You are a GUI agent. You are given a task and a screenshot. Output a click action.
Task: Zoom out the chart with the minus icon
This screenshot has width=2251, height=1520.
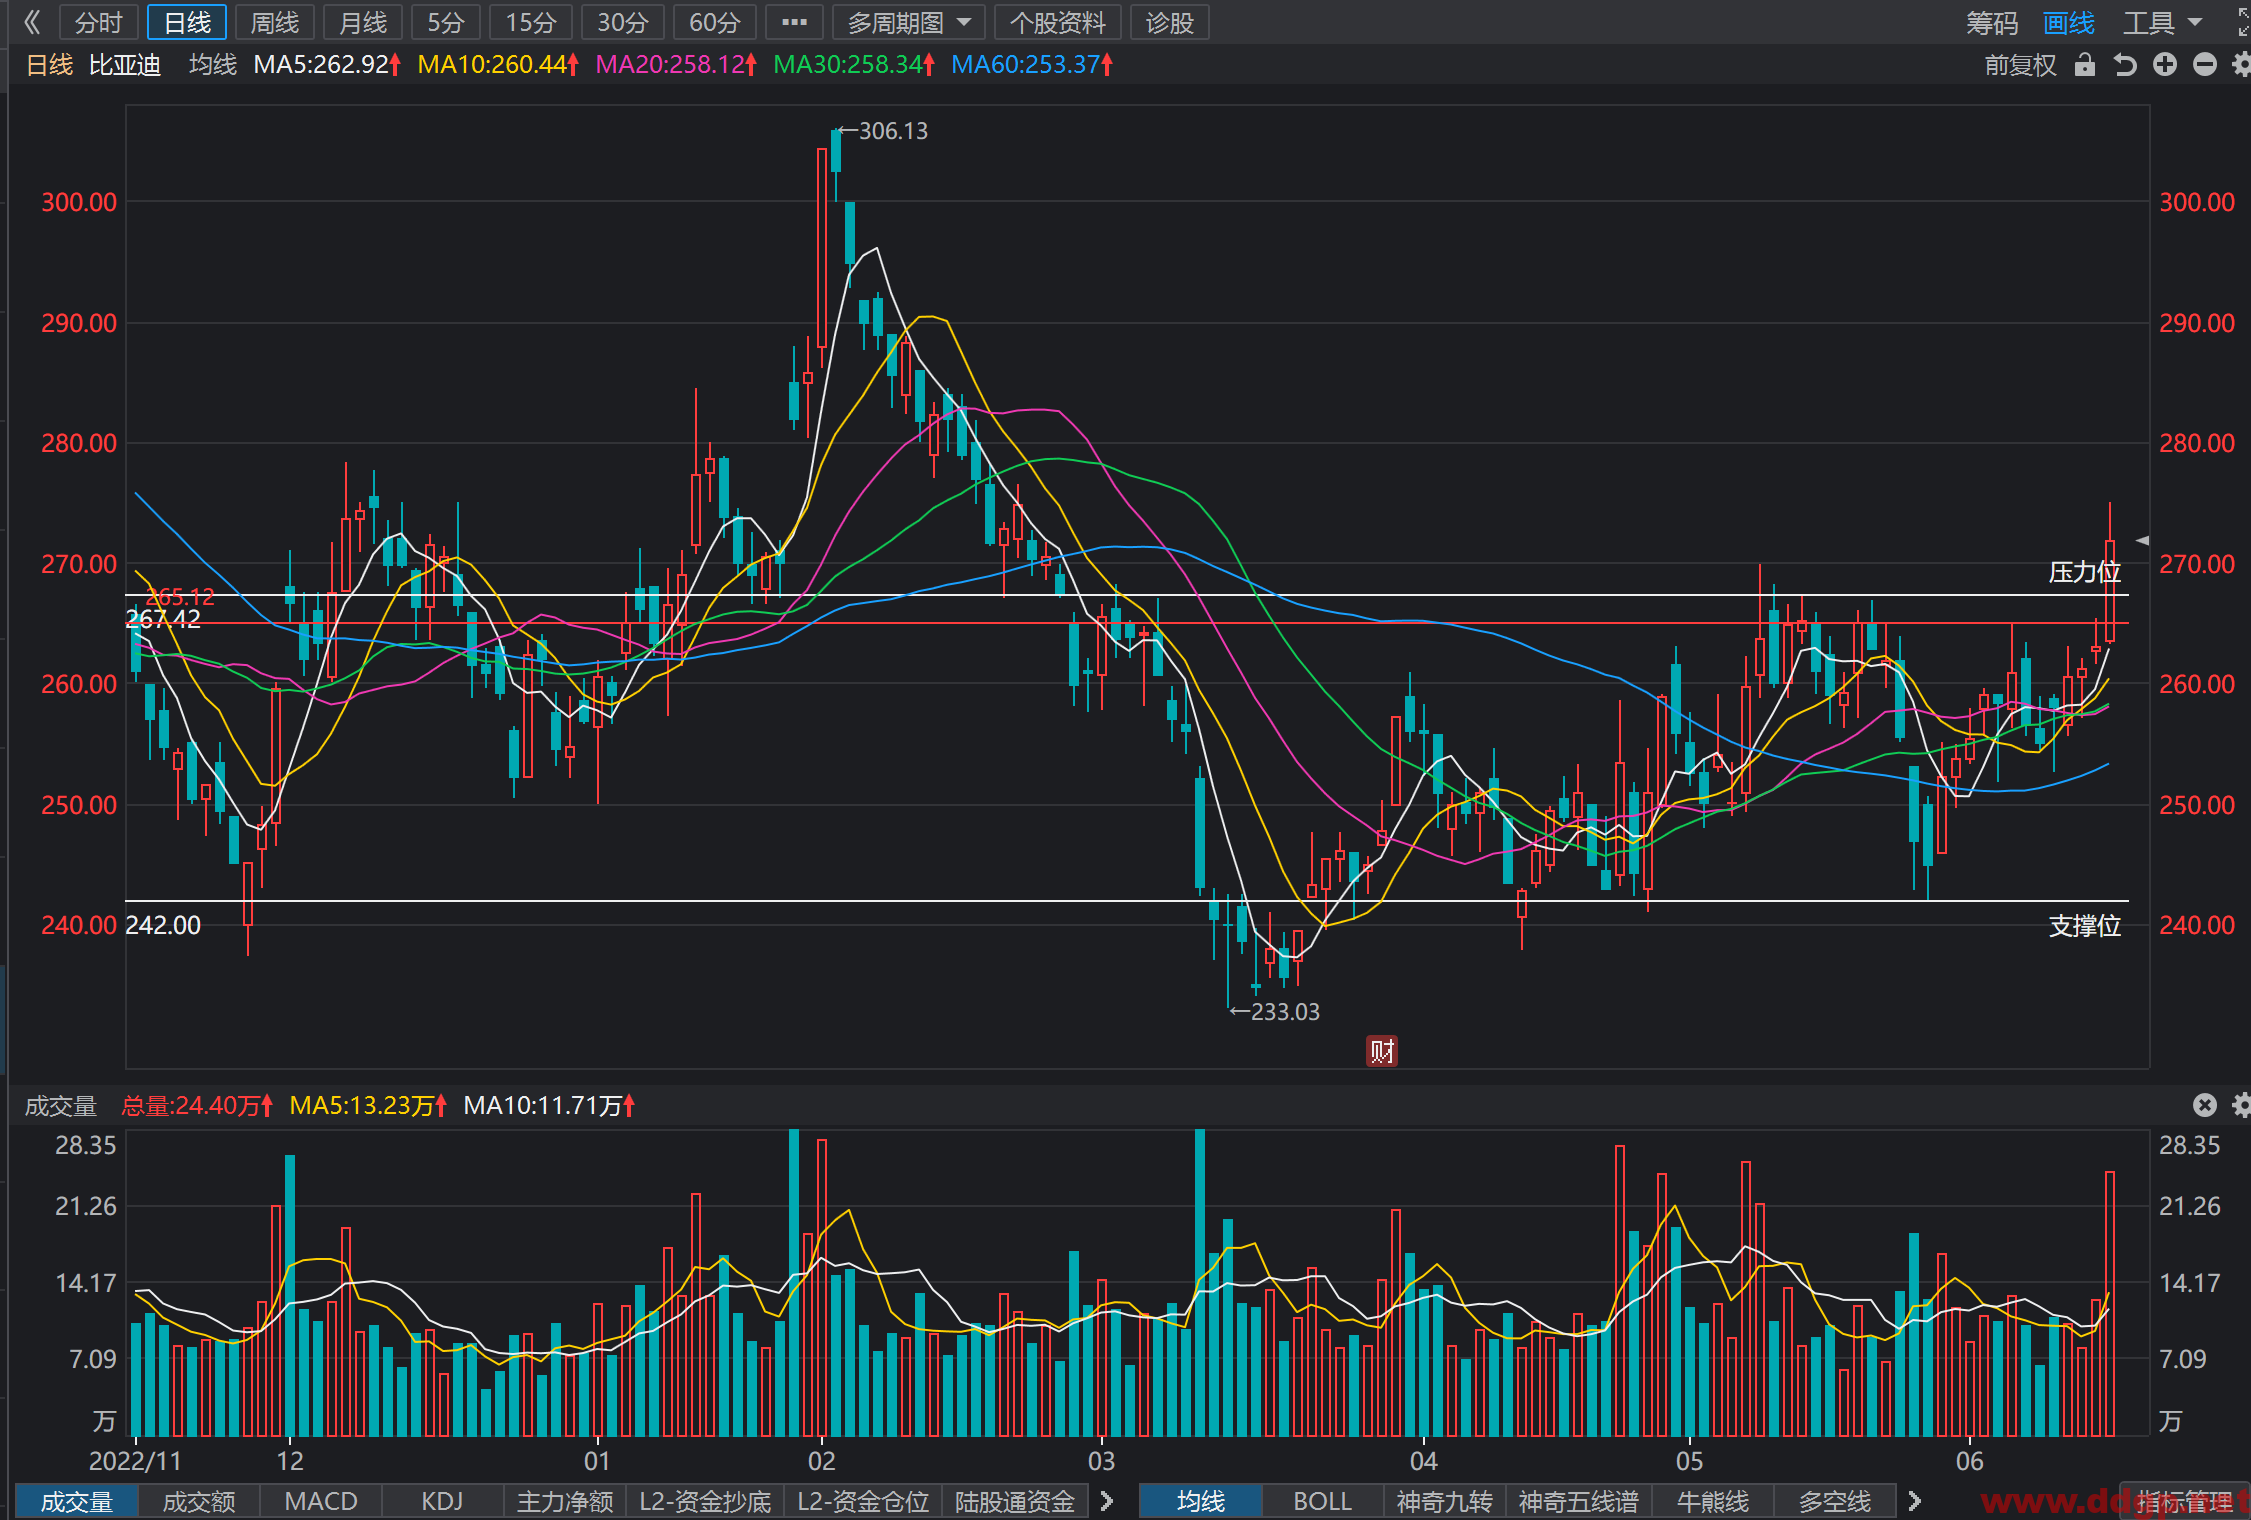[x=2205, y=65]
